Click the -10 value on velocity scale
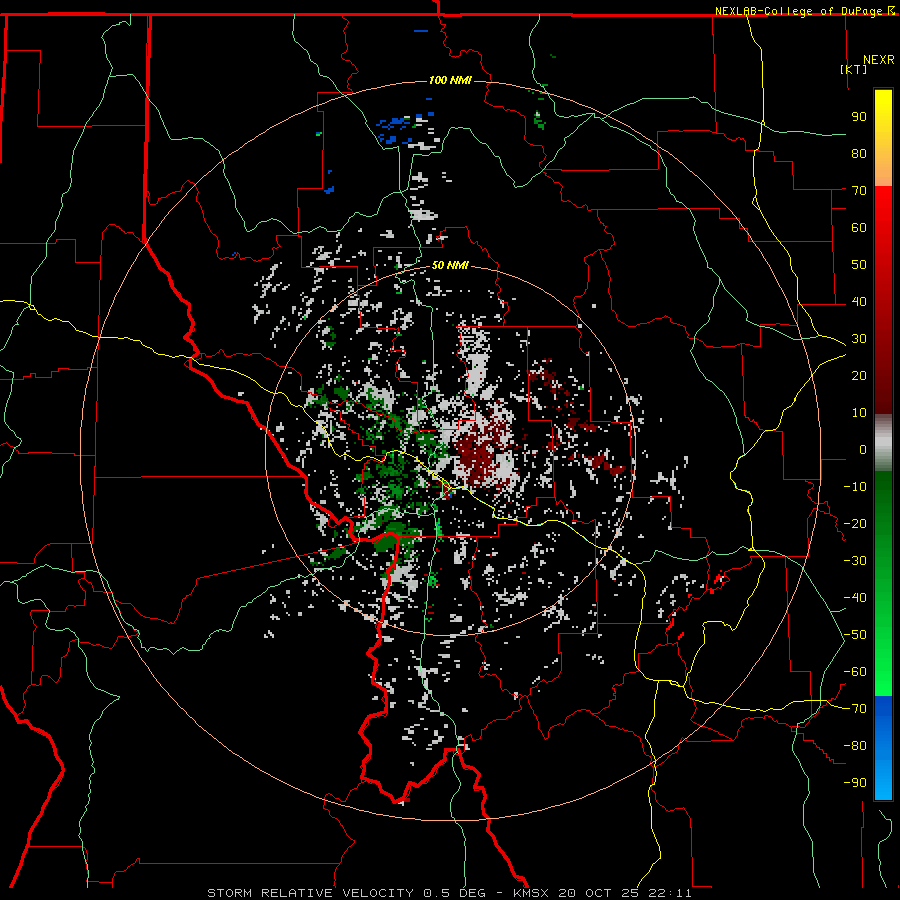Image resolution: width=900 pixels, height=900 pixels. tap(855, 487)
